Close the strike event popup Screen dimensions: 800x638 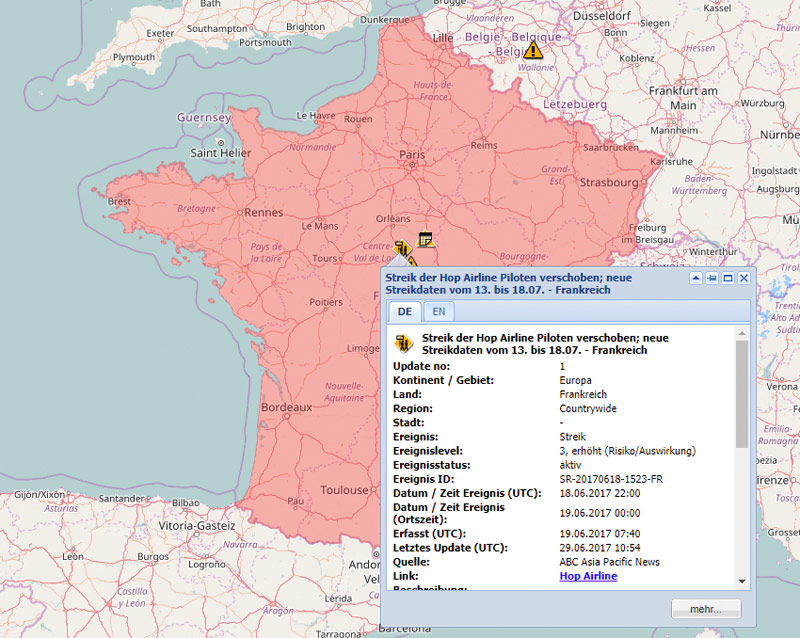click(744, 278)
